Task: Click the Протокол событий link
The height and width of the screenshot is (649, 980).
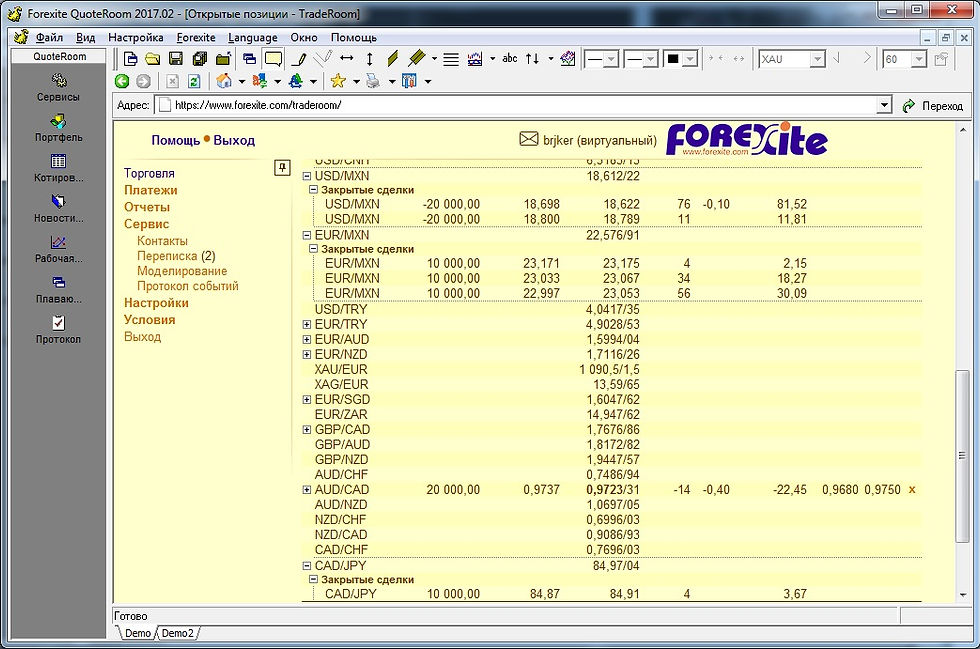Action: (188, 286)
